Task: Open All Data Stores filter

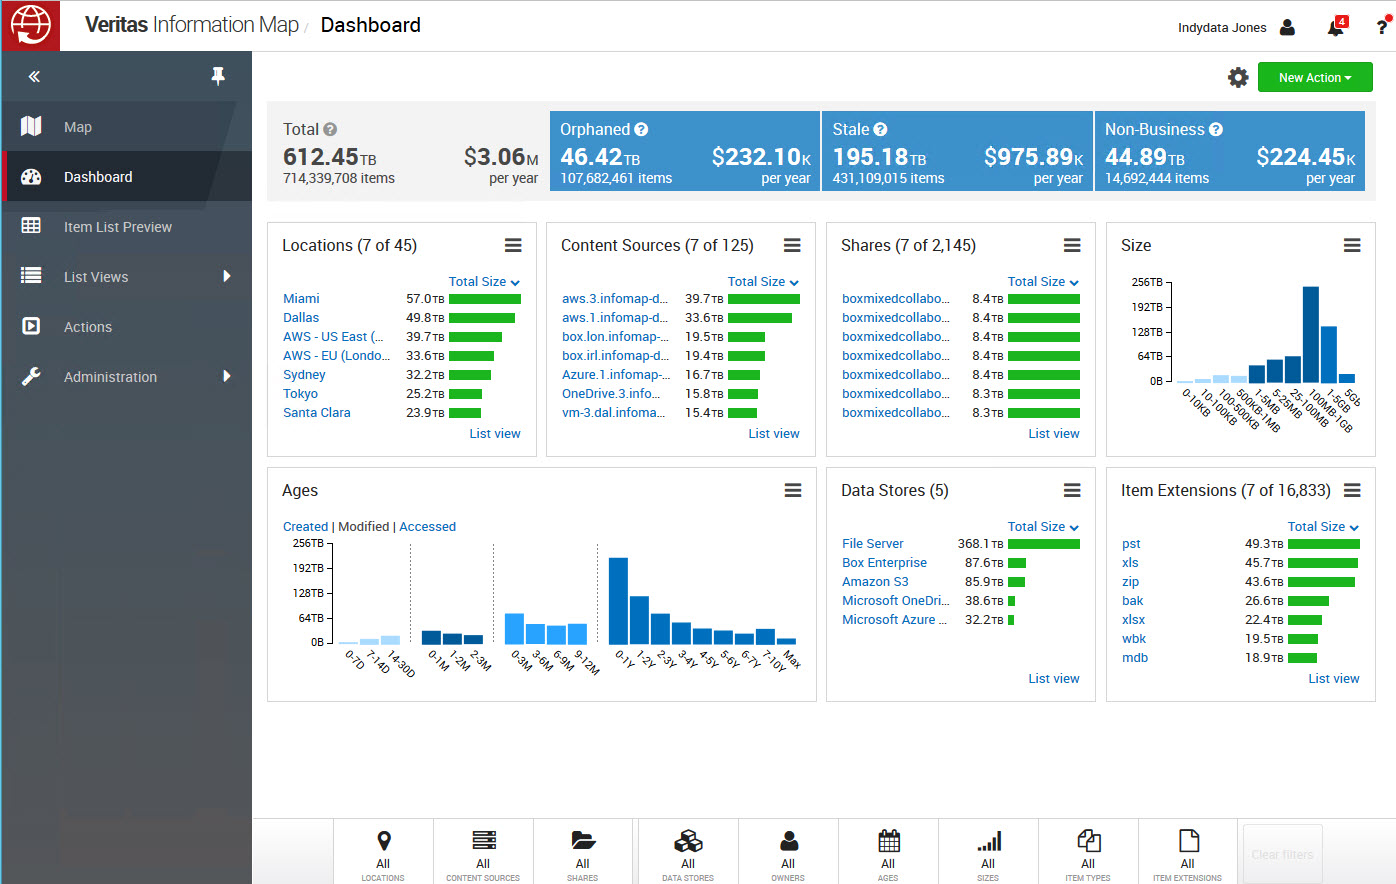Action: coord(688,852)
